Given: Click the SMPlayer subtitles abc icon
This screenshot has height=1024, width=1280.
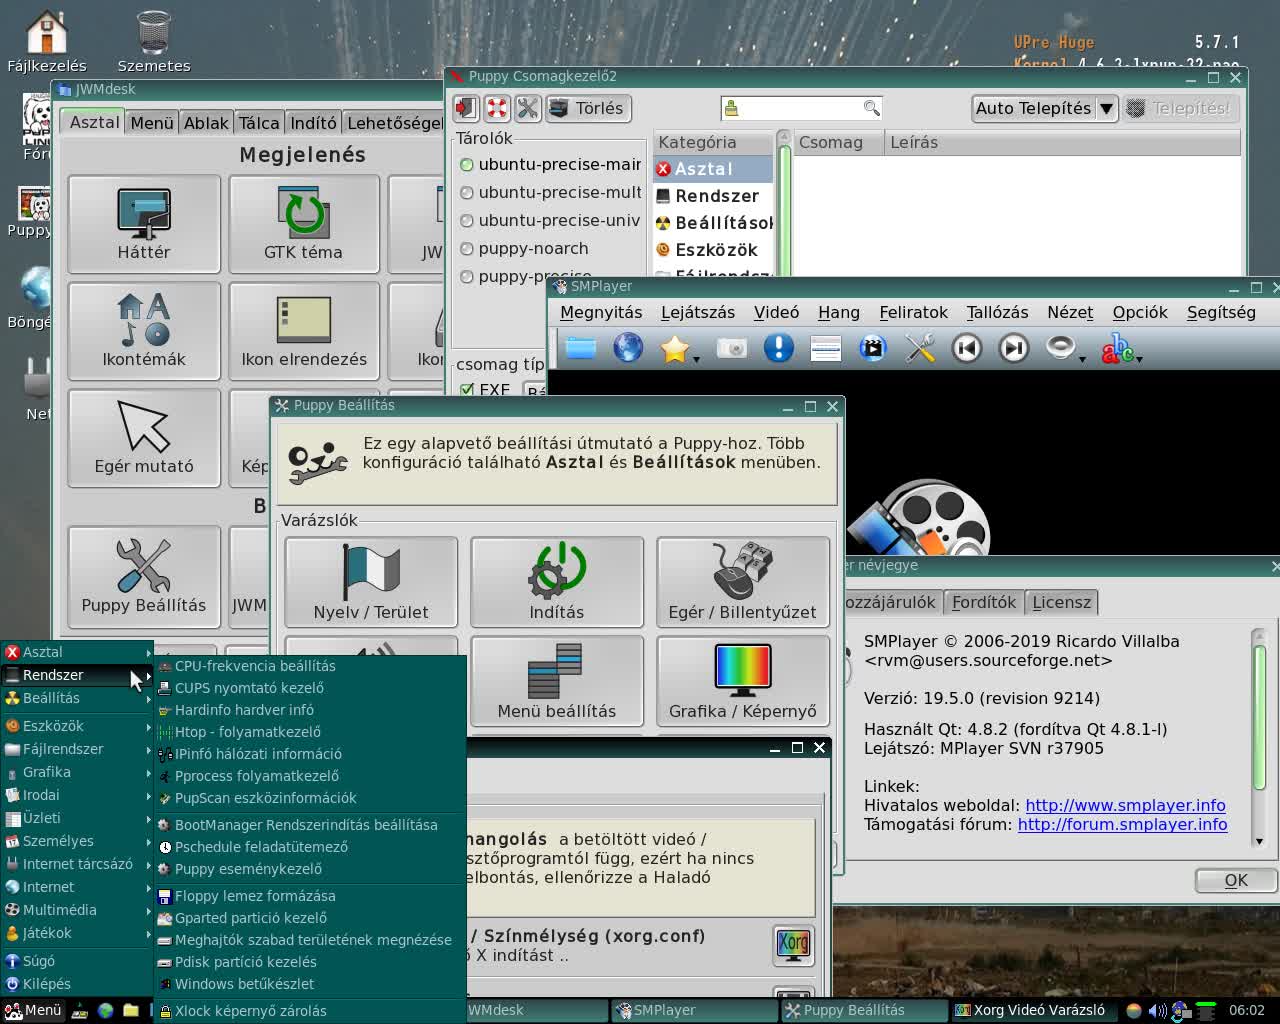Looking at the screenshot, I should point(1116,349).
